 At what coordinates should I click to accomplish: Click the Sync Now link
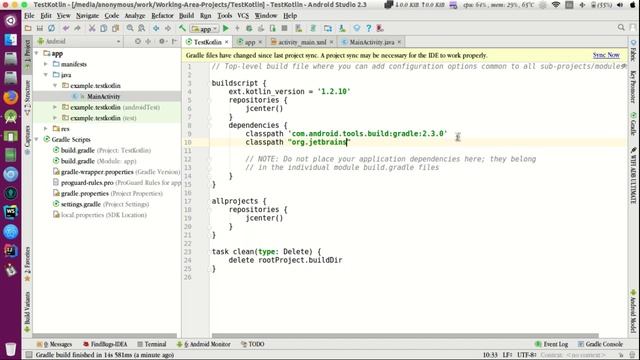pyautogui.click(x=606, y=55)
